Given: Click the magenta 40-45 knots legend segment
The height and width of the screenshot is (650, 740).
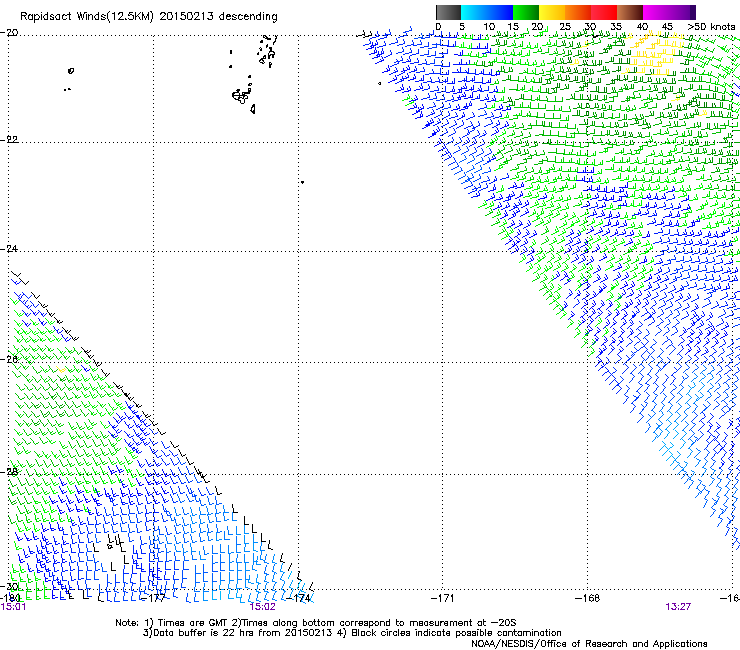Looking at the screenshot, I should pos(656,12).
